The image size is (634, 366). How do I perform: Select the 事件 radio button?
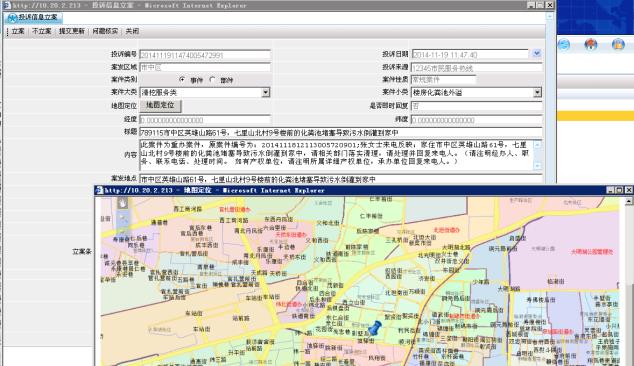(182, 79)
